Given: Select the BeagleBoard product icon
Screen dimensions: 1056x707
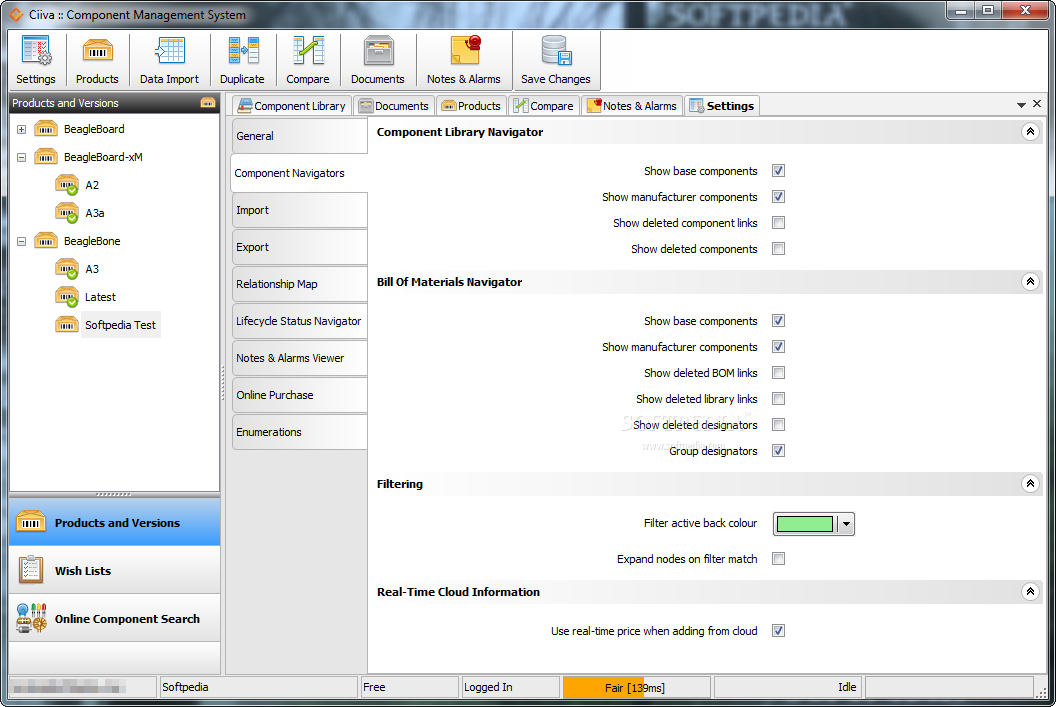Looking at the screenshot, I should tap(46, 129).
